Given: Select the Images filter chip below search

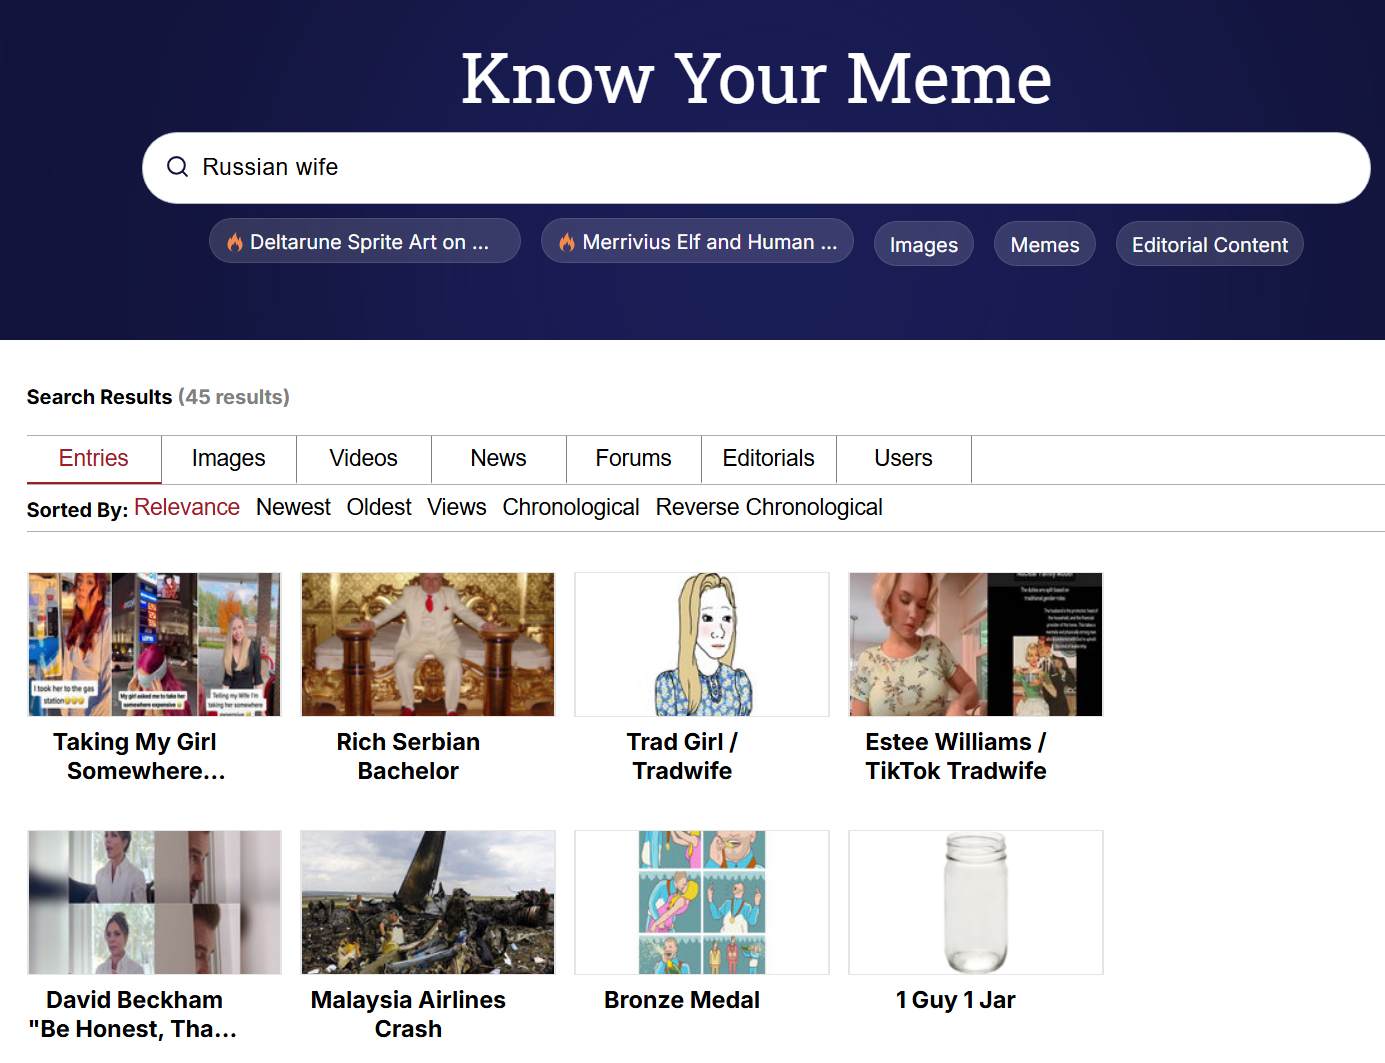Looking at the screenshot, I should [924, 244].
